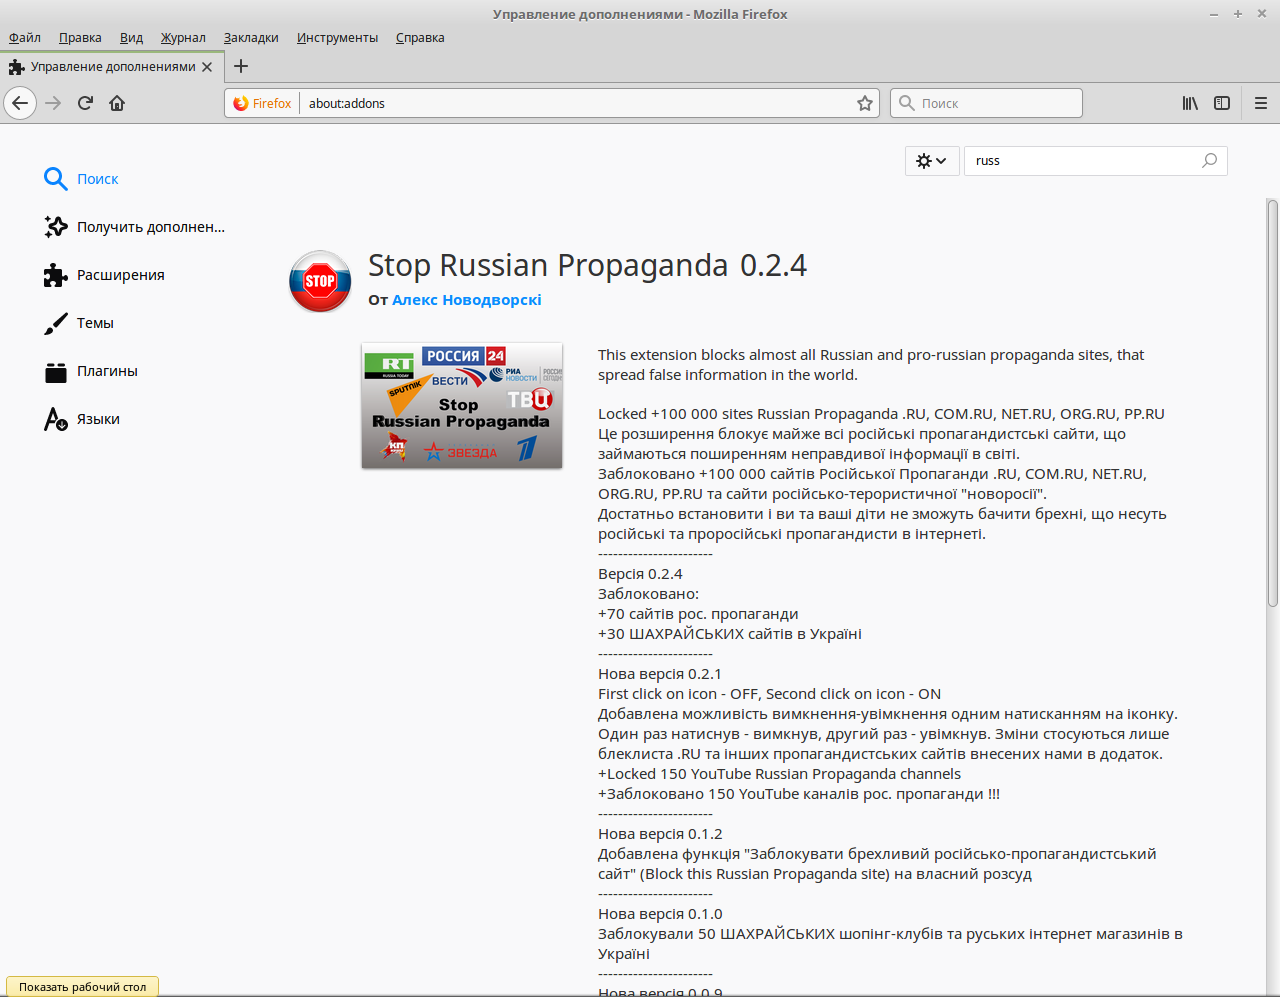Viewport: 1280px width, 997px height.
Task: Focus the browser Поиск search box
Action: (986, 103)
